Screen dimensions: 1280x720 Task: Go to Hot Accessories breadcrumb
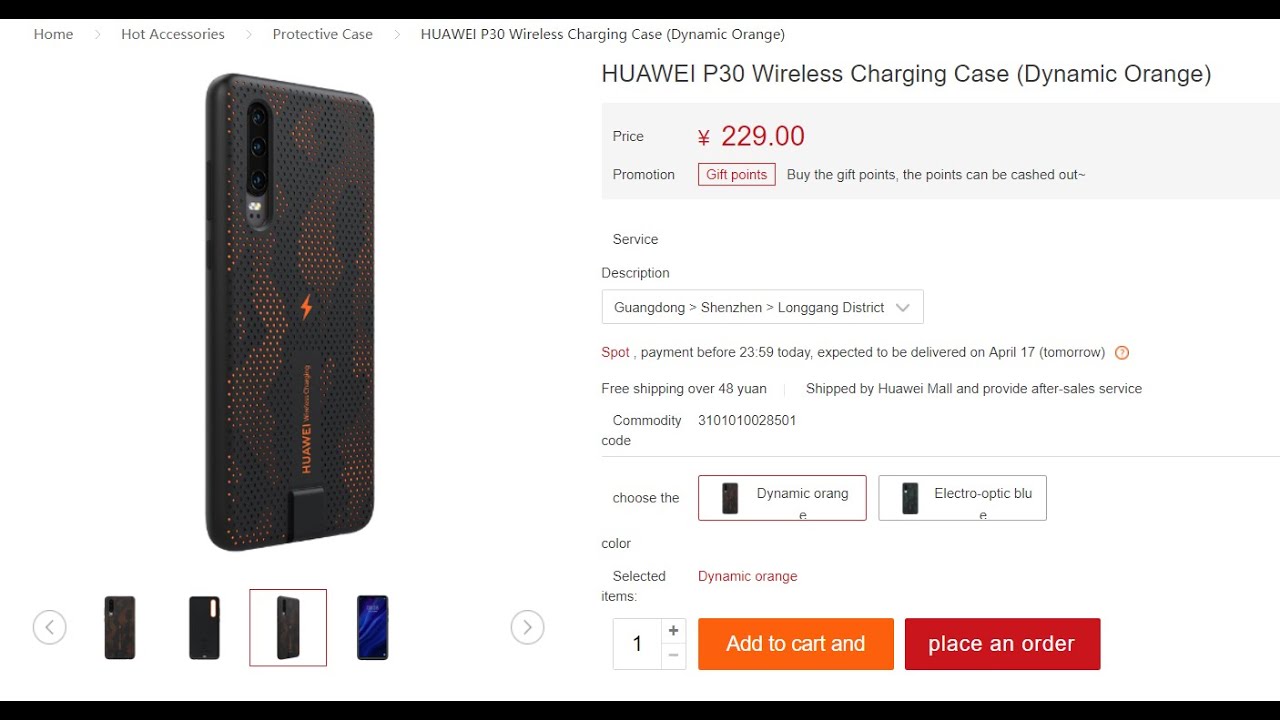coord(173,34)
